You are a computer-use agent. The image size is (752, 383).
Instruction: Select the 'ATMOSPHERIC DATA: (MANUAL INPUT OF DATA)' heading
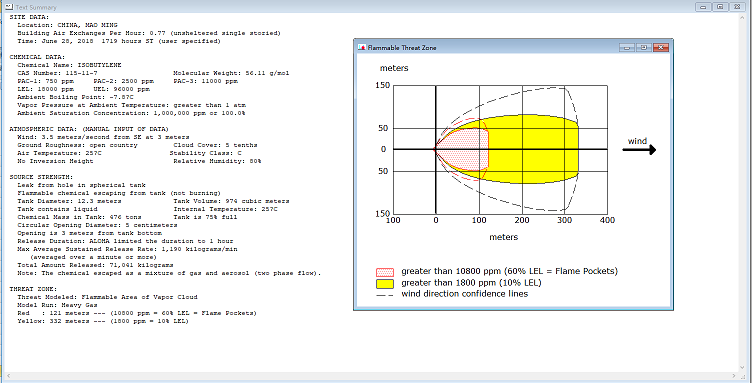point(89,129)
